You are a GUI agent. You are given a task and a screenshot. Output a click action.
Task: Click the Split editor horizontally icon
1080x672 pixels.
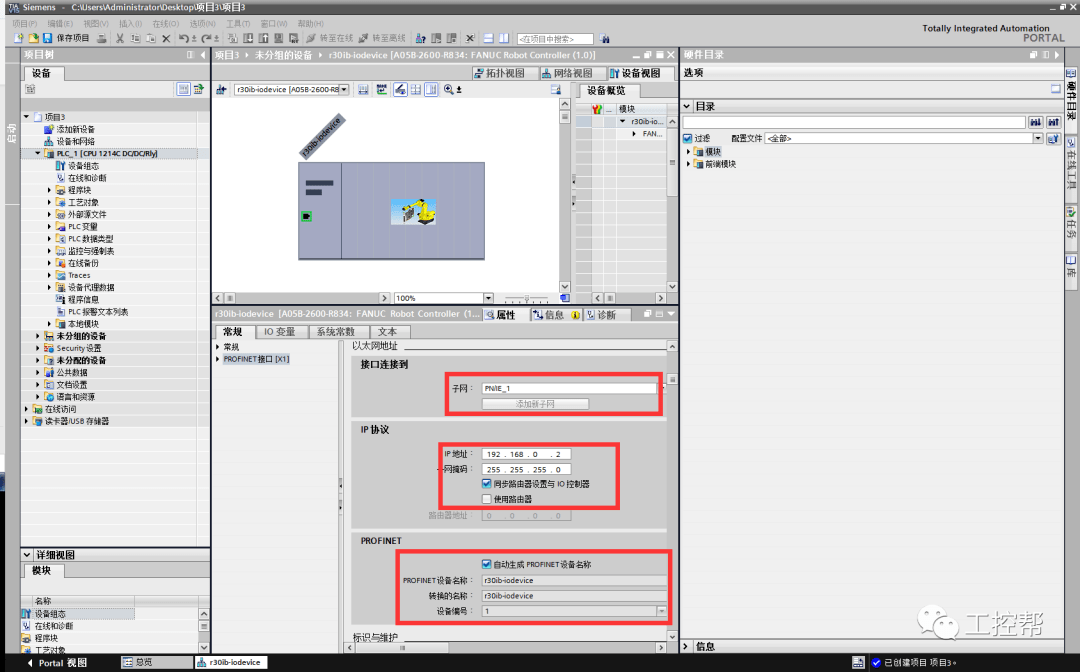488,38
